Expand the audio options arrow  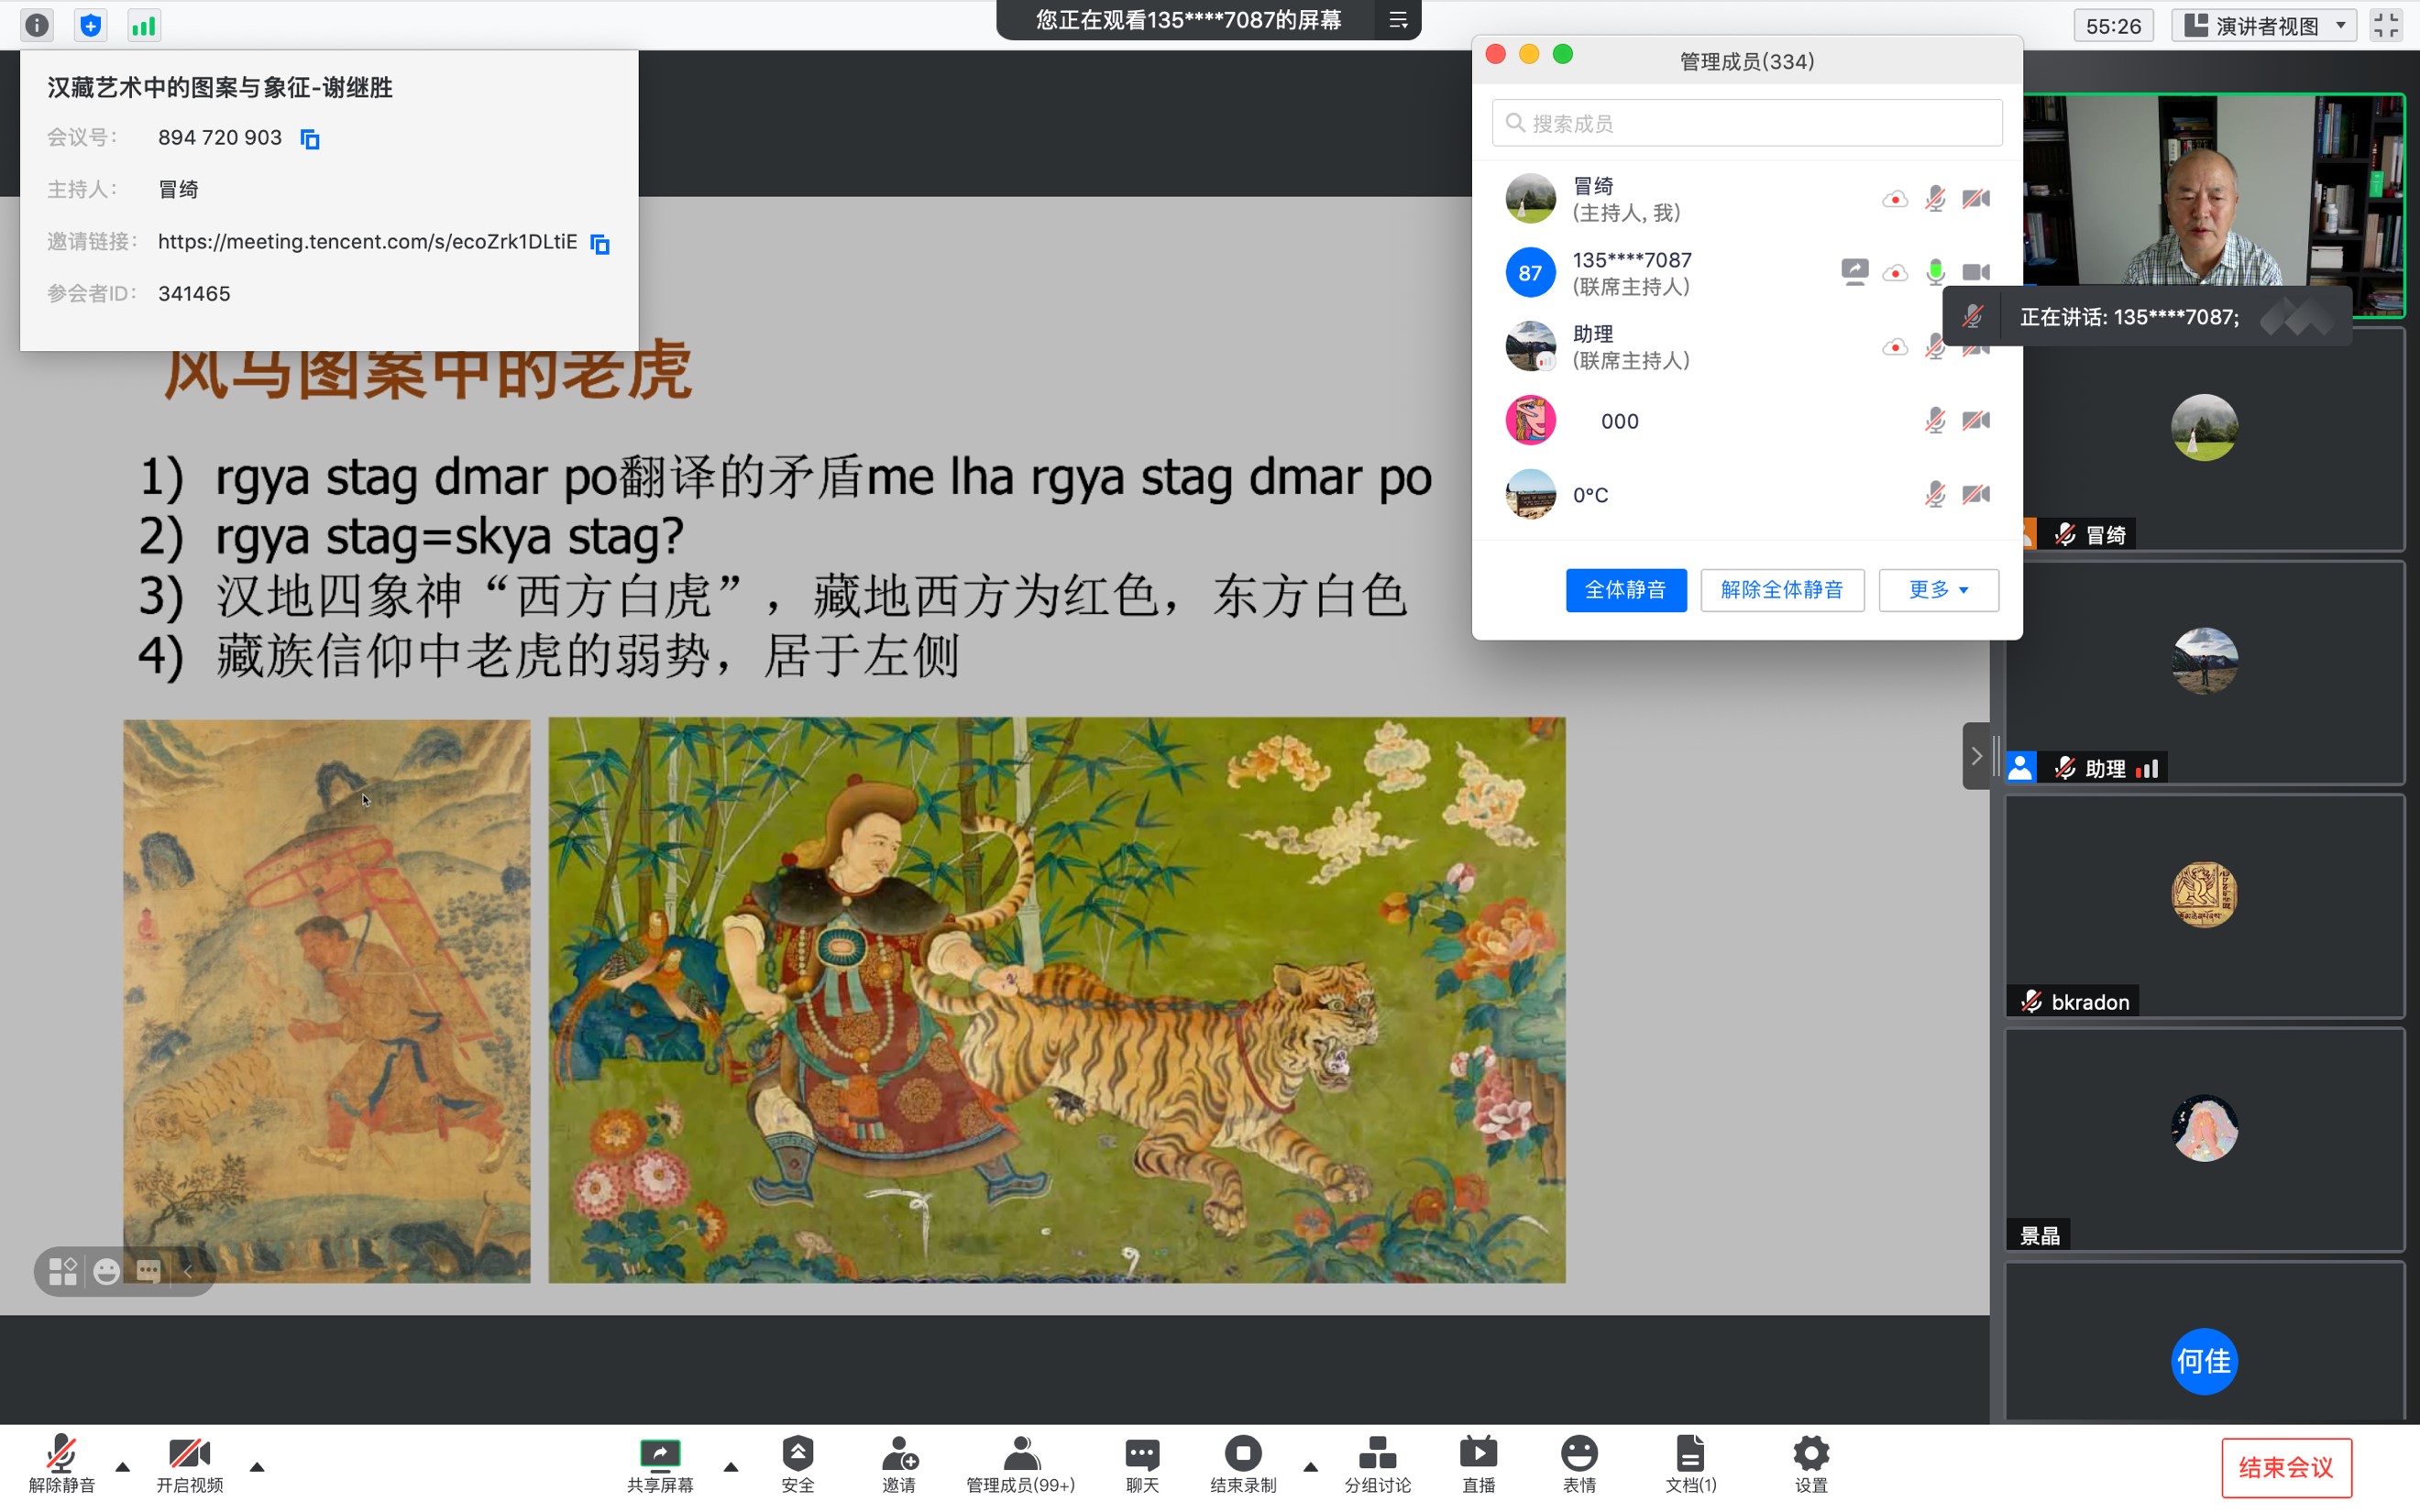point(123,1467)
